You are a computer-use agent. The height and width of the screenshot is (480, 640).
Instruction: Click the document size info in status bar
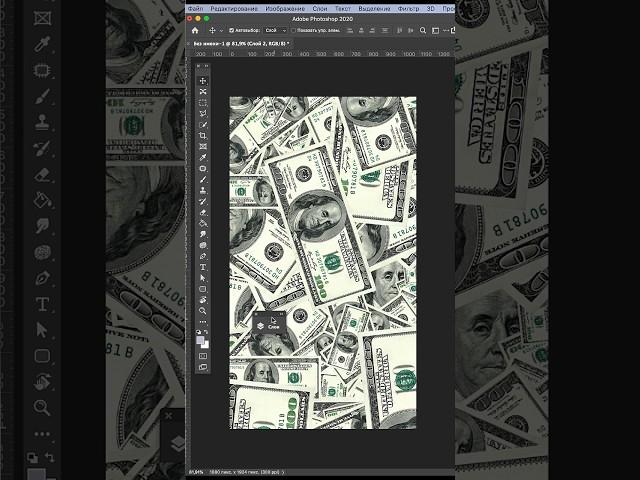244,472
